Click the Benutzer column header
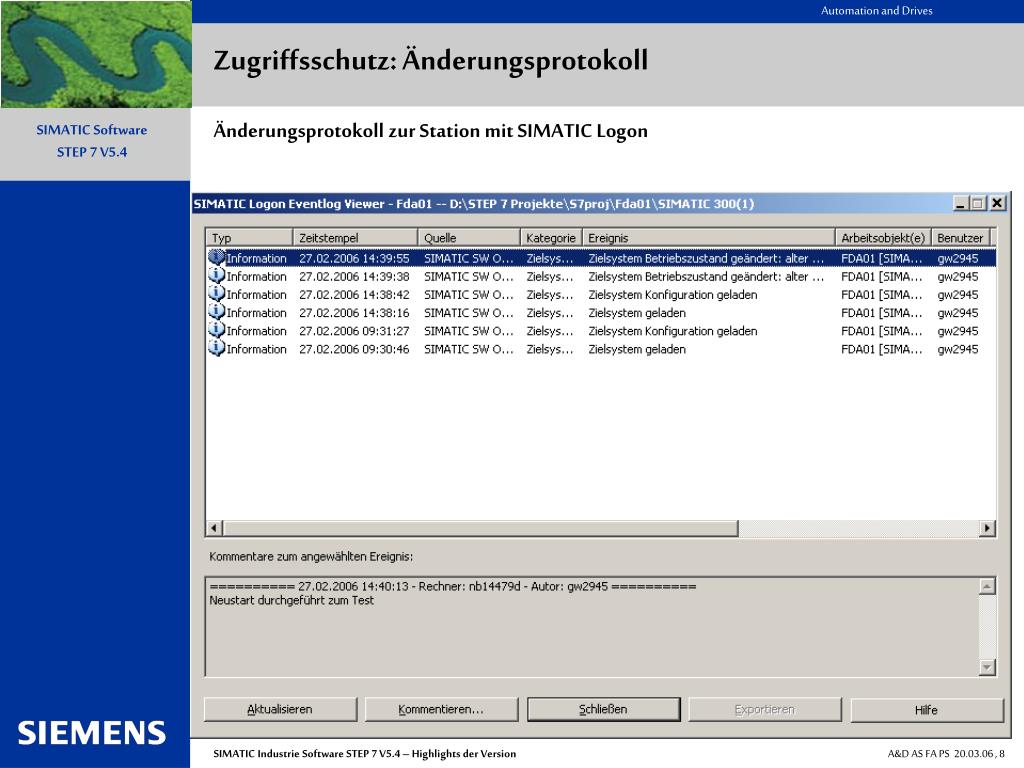Image resolution: width=1024 pixels, height=768 pixels. click(x=961, y=238)
